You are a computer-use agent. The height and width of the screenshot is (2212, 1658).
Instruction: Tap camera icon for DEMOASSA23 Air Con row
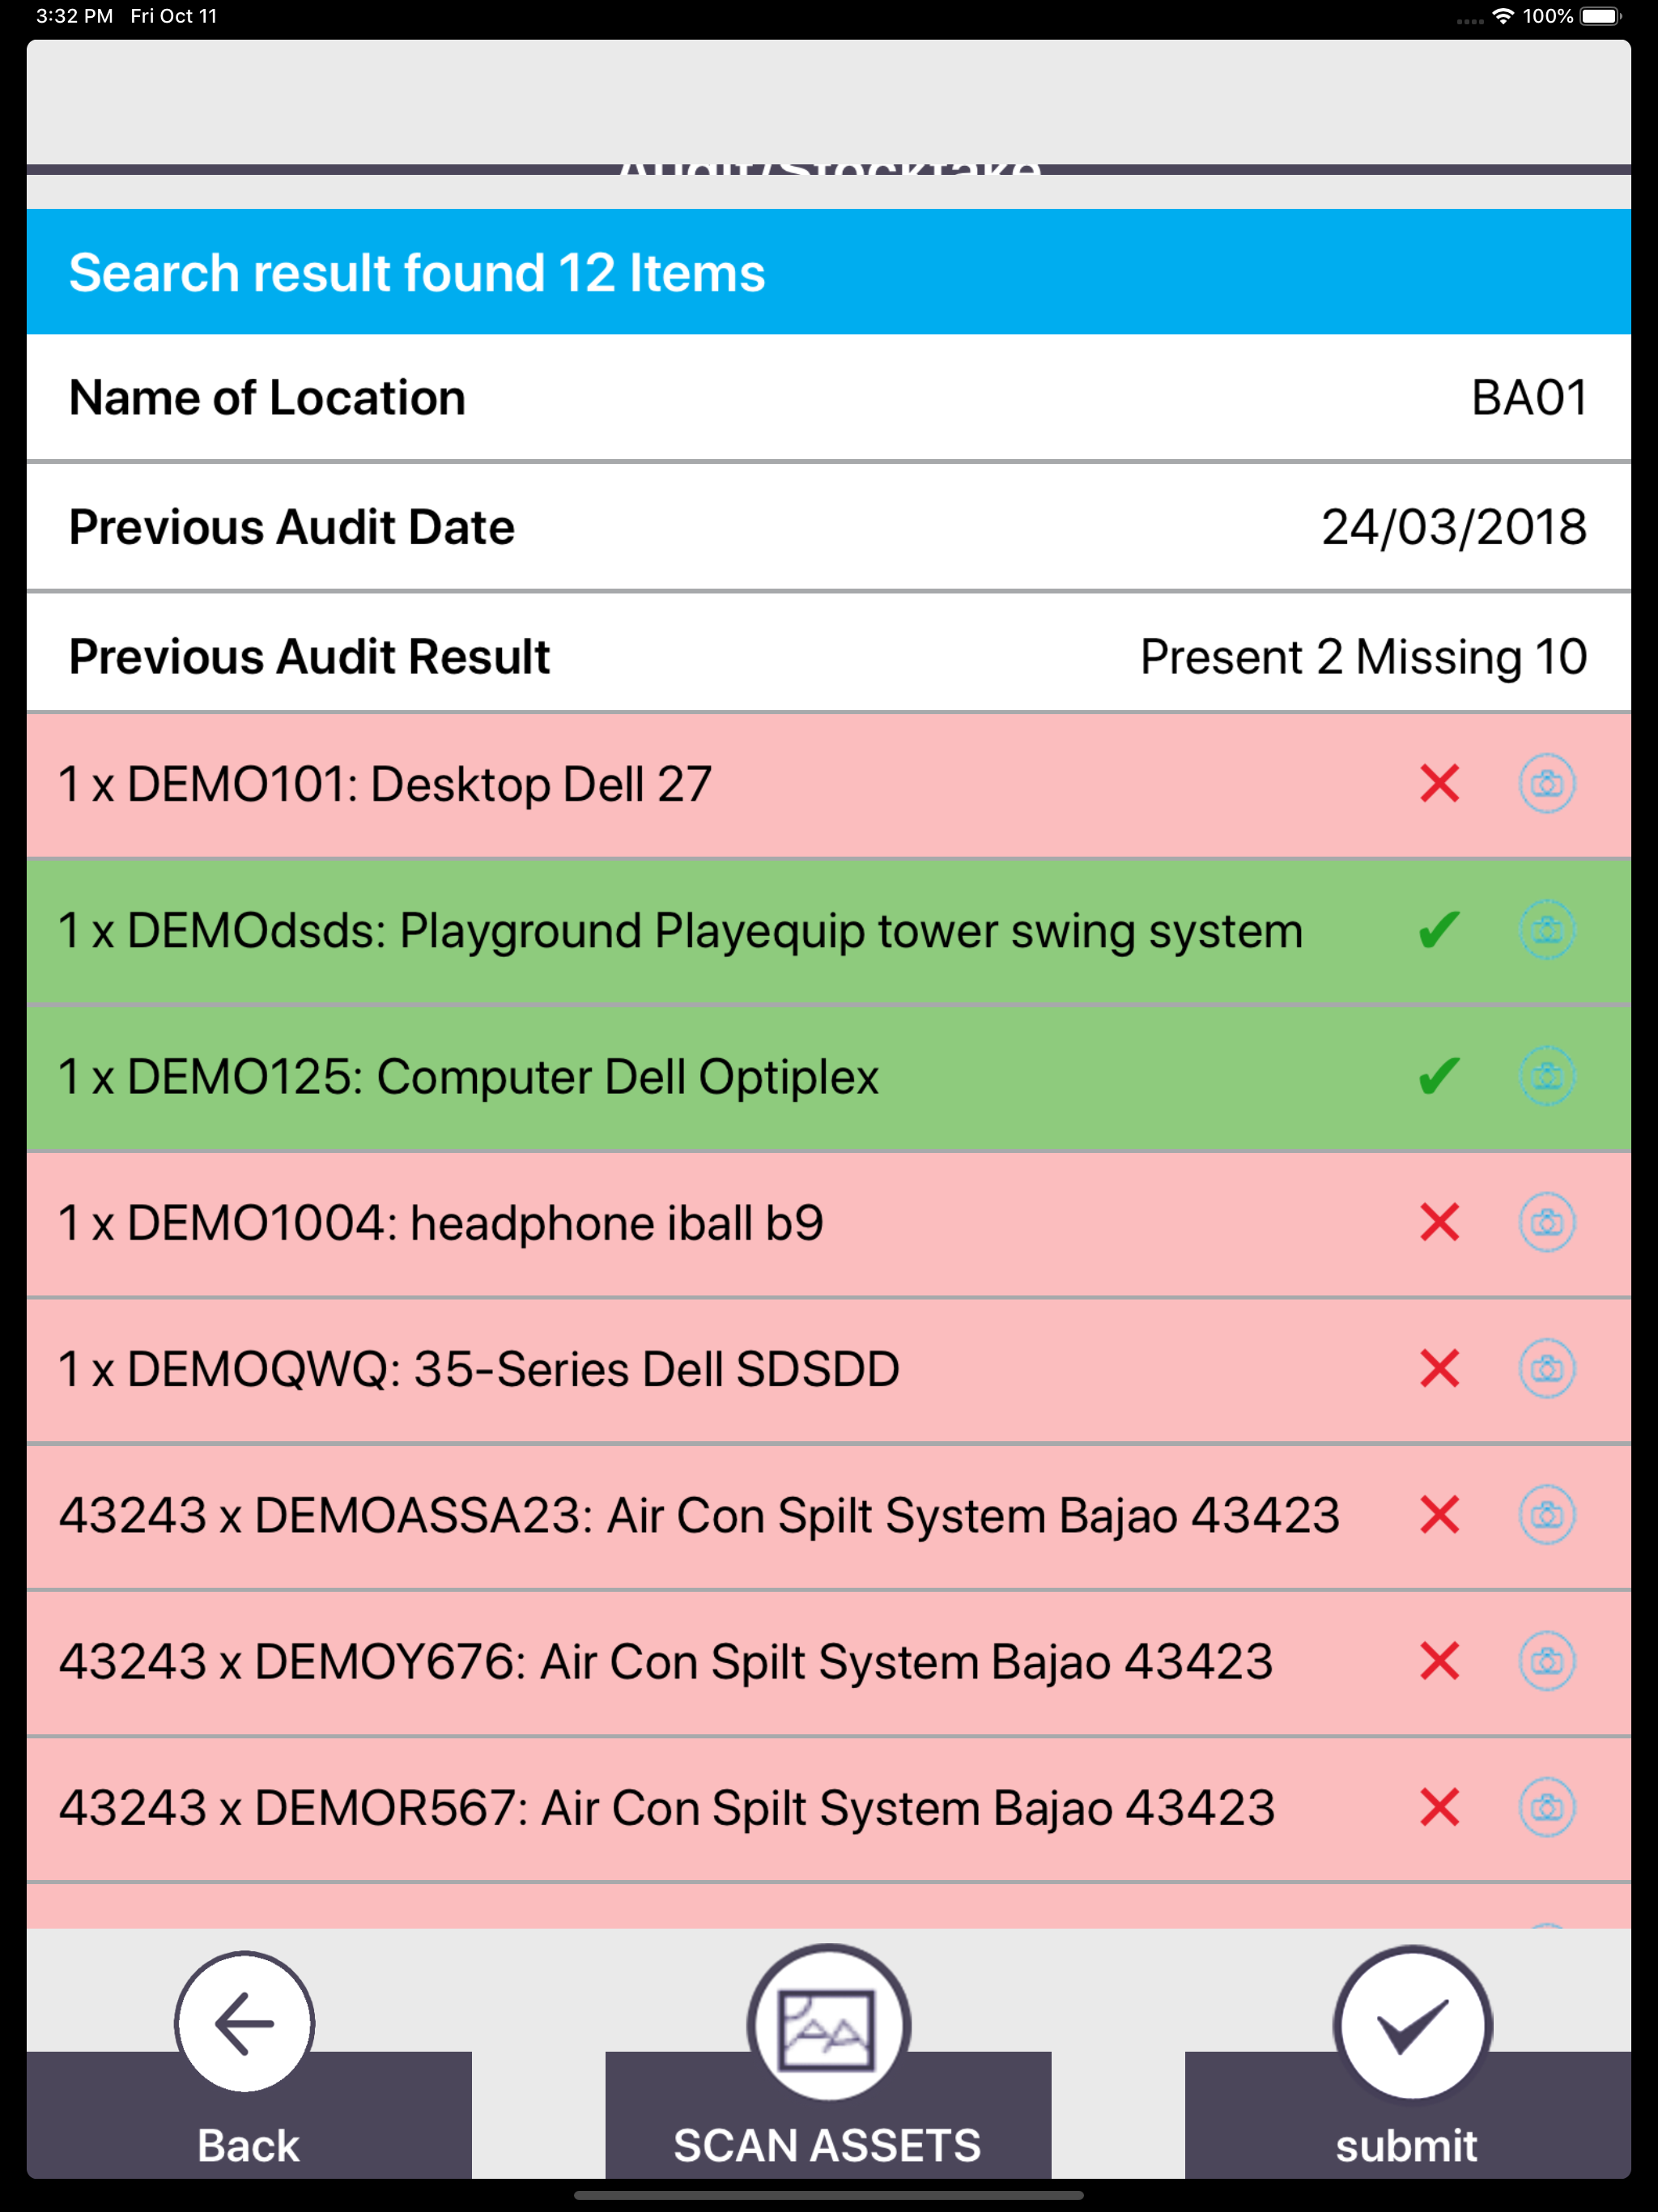tap(1546, 1515)
